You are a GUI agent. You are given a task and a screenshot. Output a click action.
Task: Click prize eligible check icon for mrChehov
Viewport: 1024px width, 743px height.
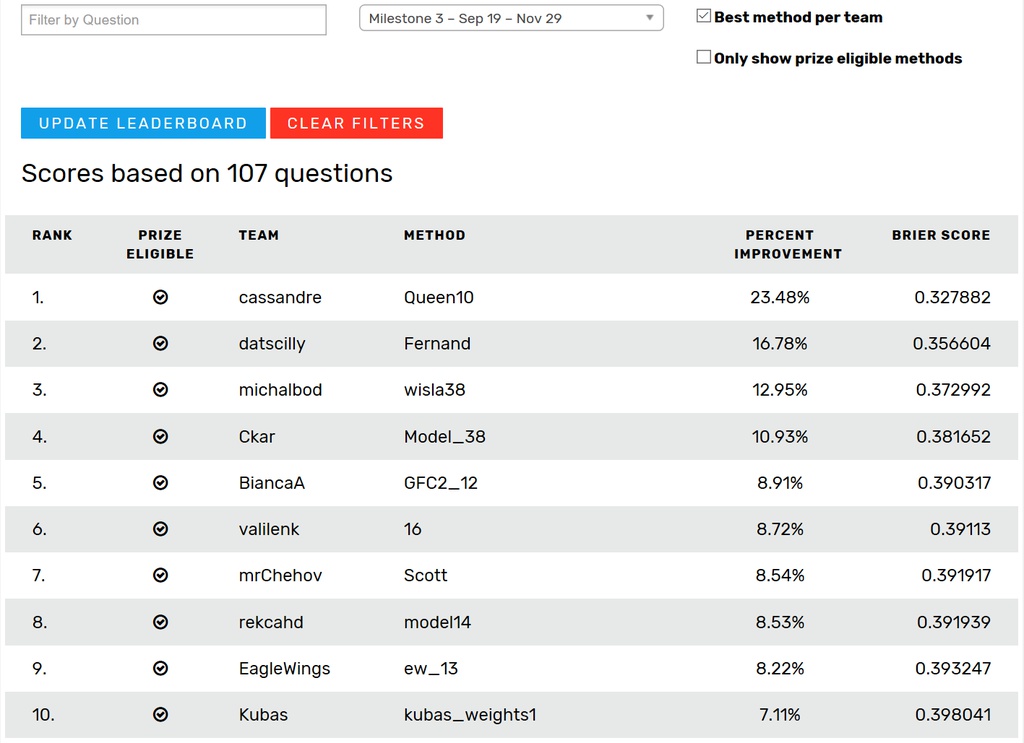point(160,575)
